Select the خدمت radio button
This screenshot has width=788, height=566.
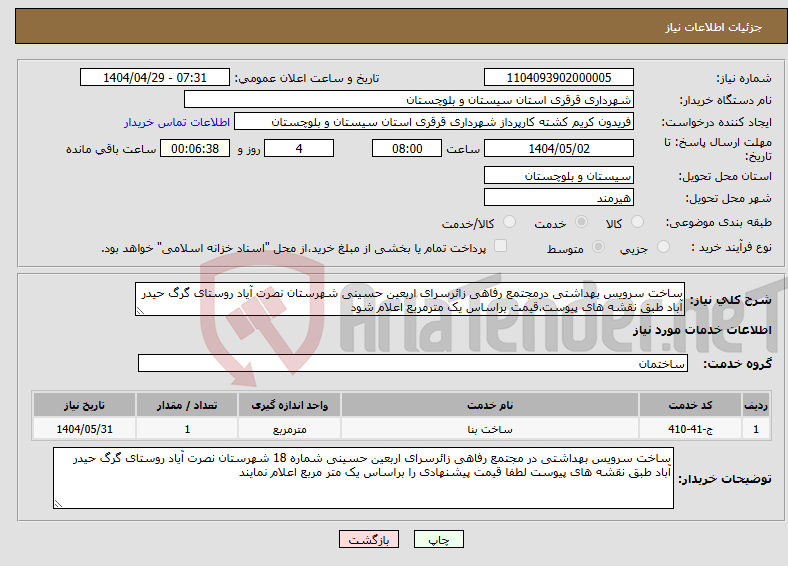[581, 222]
